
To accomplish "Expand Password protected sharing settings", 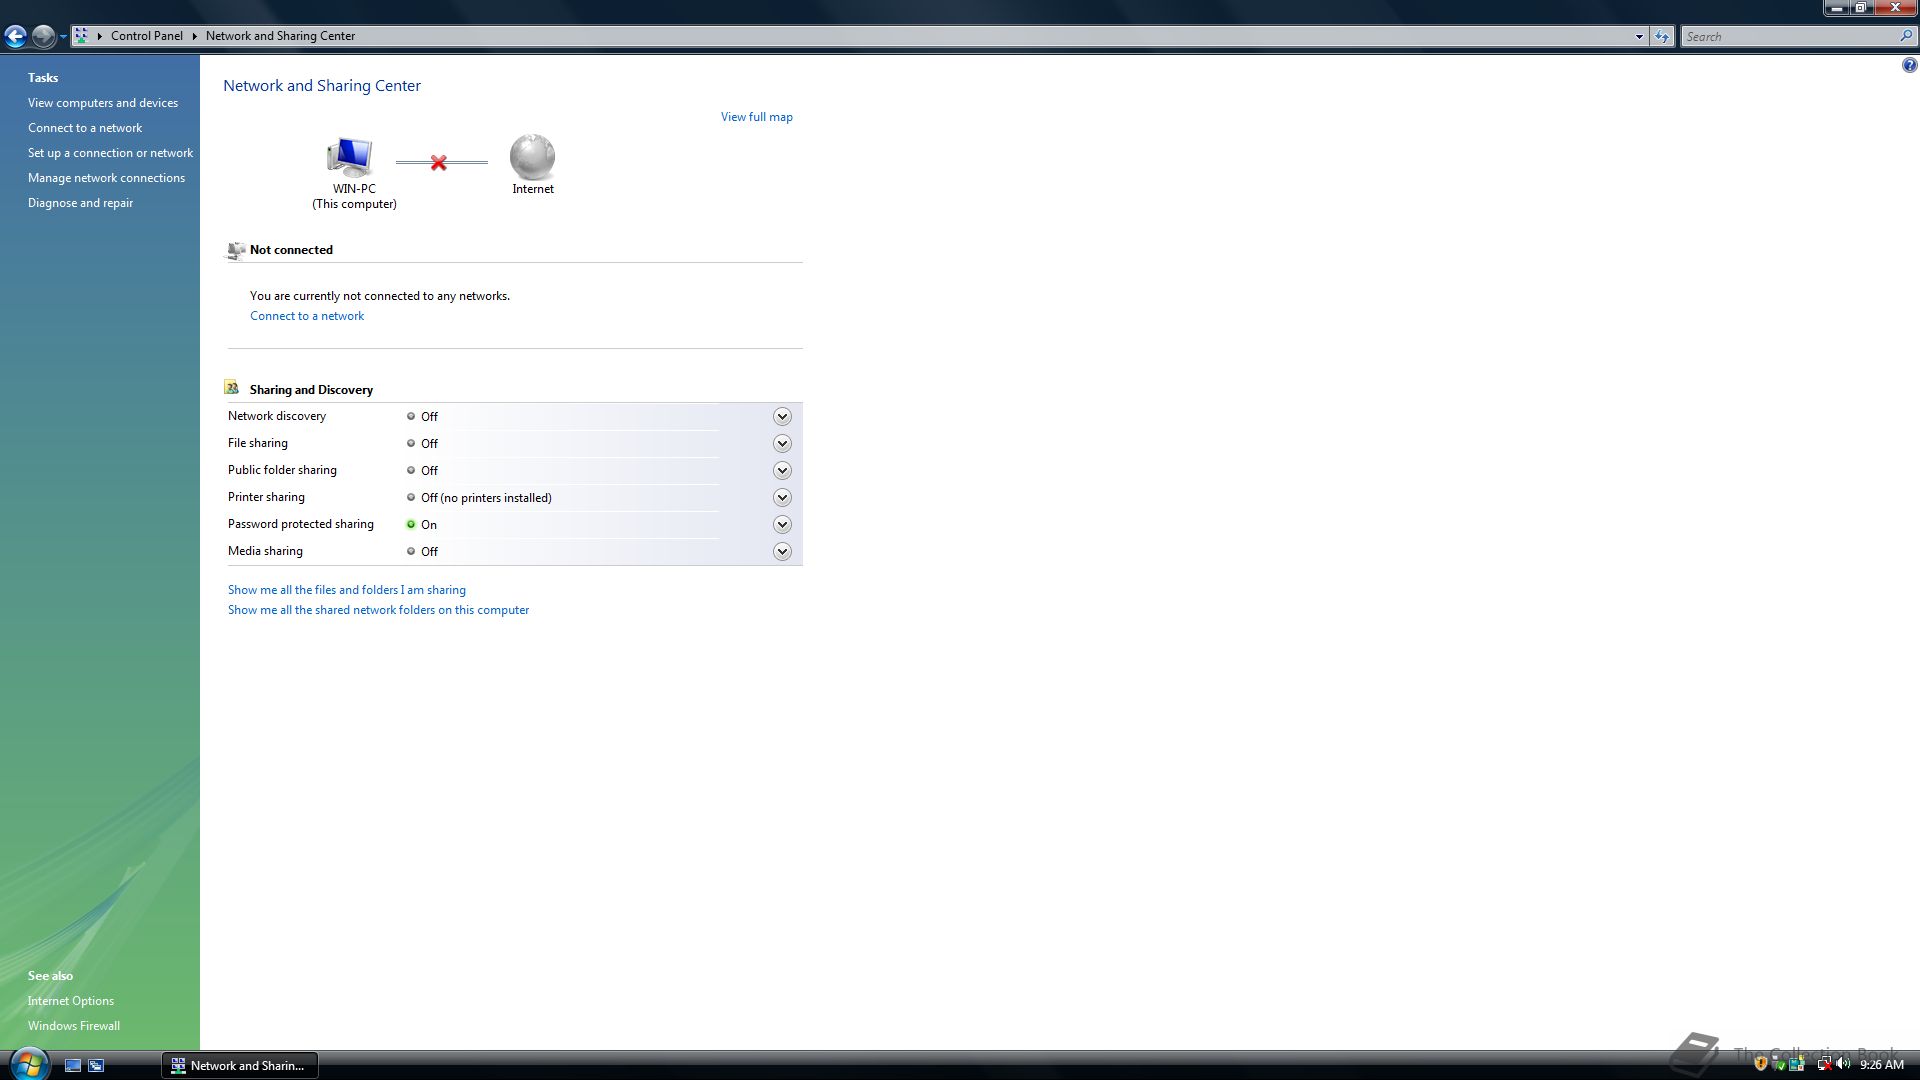I will [x=782, y=525].
